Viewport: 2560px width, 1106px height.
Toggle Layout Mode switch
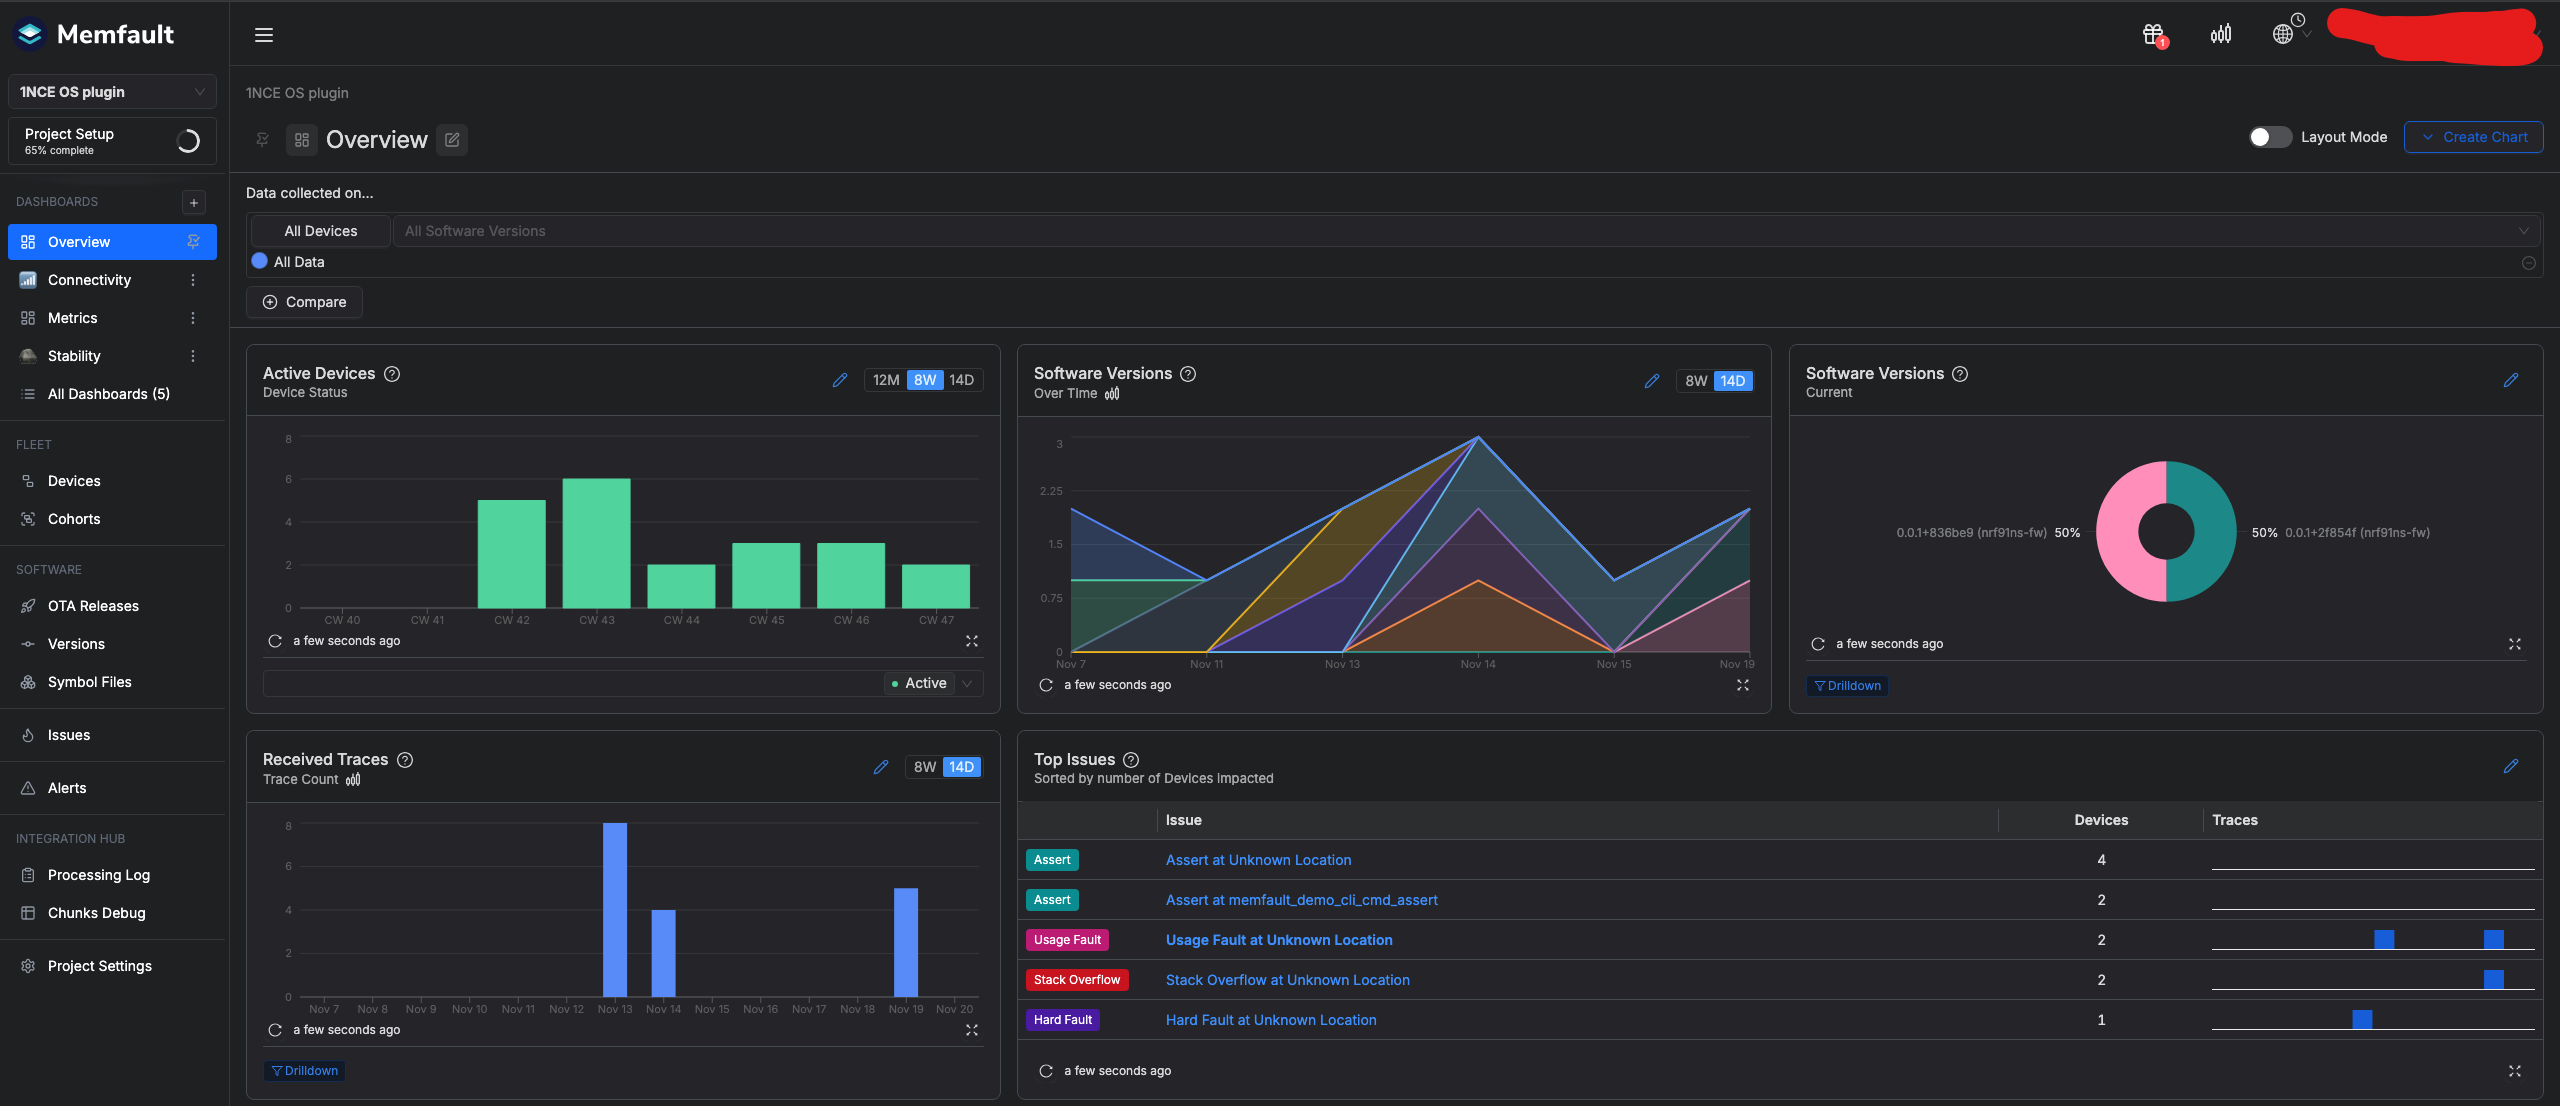[x=2270, y=137]
